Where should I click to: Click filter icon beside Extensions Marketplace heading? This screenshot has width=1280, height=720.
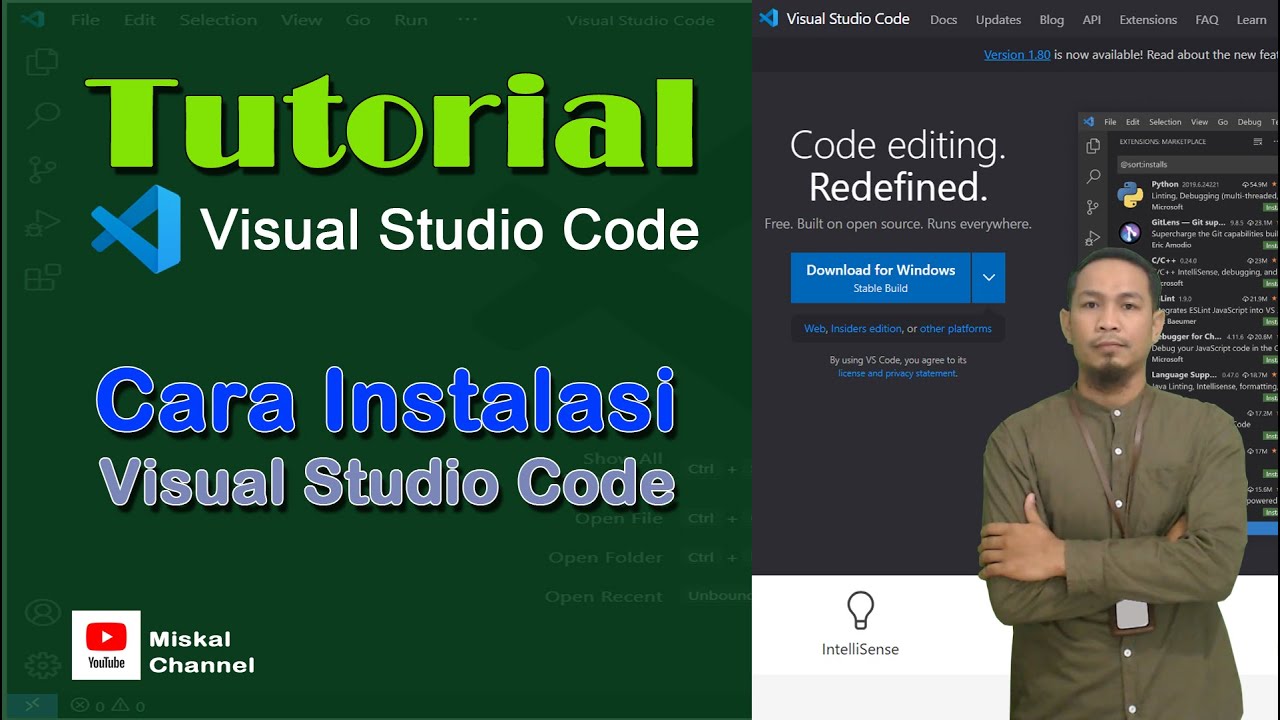coord(1258,142)
